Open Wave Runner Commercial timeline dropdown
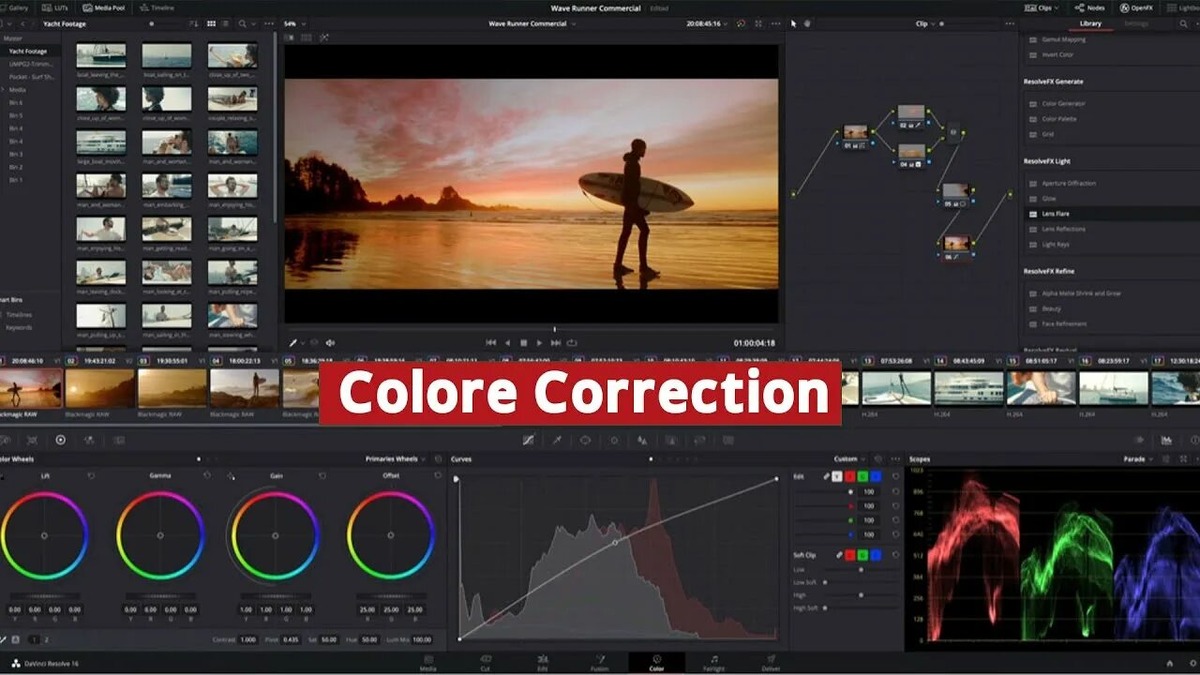This screenshot has height=675, width=1200. click(x=534, y=23)
